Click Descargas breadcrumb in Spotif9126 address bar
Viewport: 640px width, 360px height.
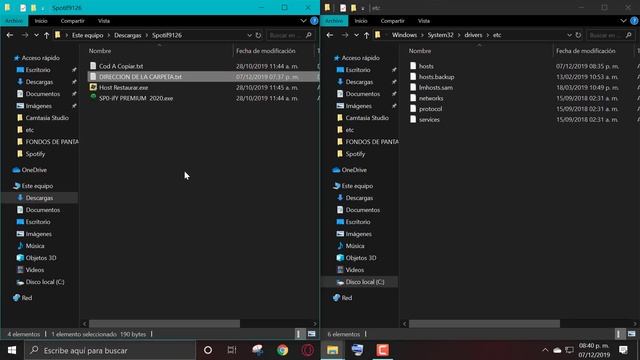point(127,36)
